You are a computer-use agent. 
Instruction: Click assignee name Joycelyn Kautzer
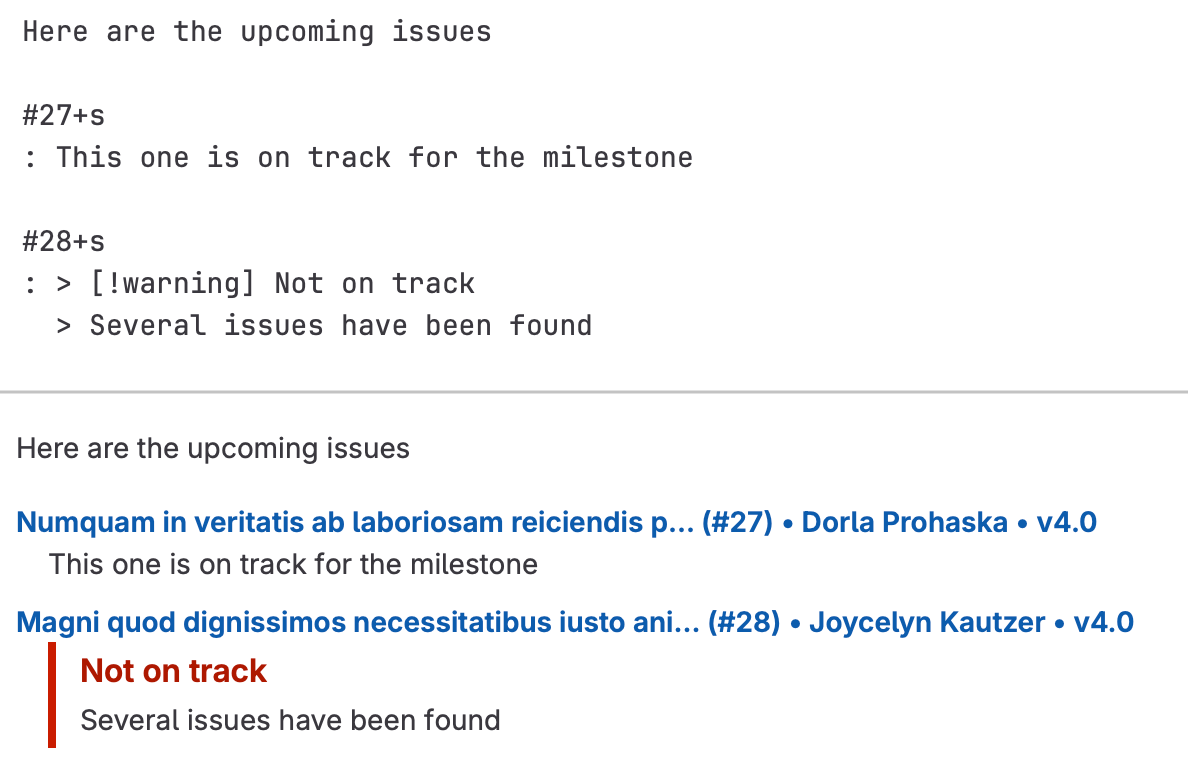[926, 623]
